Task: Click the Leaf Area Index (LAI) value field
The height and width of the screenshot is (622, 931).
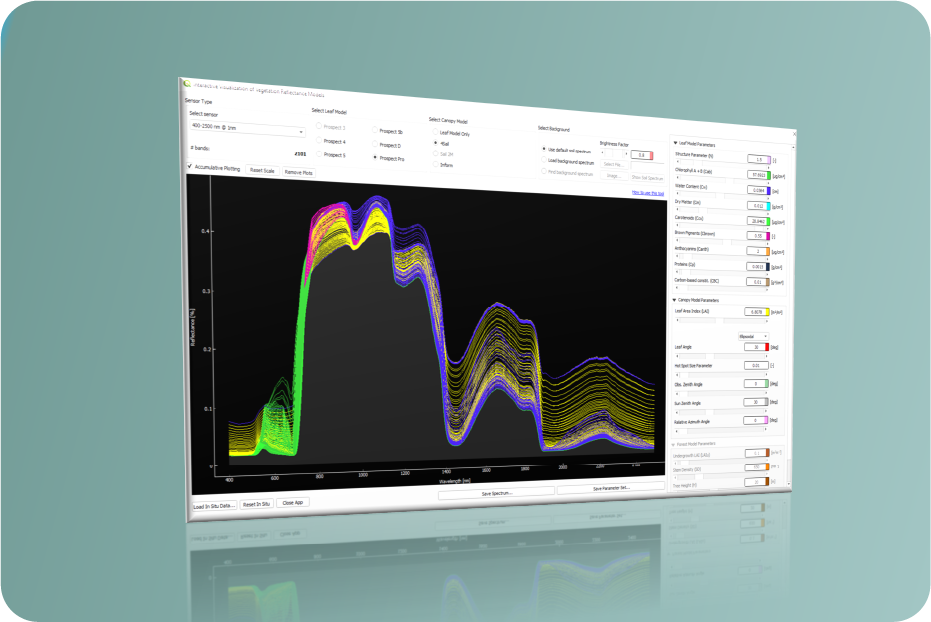Action: [x=755, y=312]
